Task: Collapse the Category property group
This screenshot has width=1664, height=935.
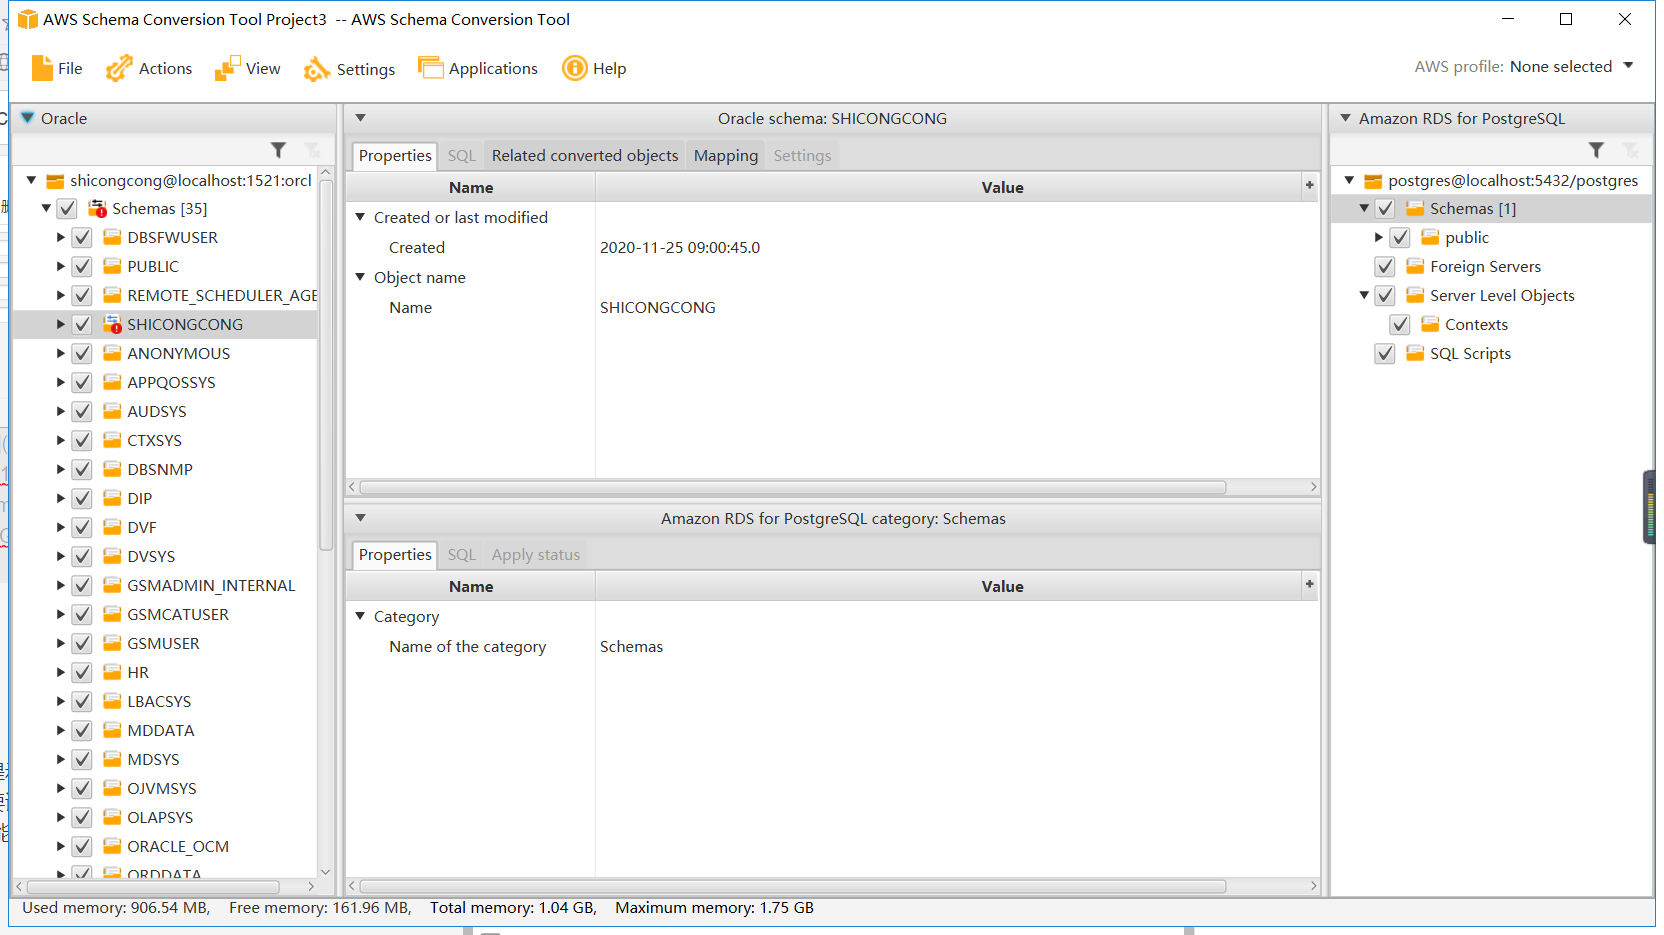Action: click(360, 616)
